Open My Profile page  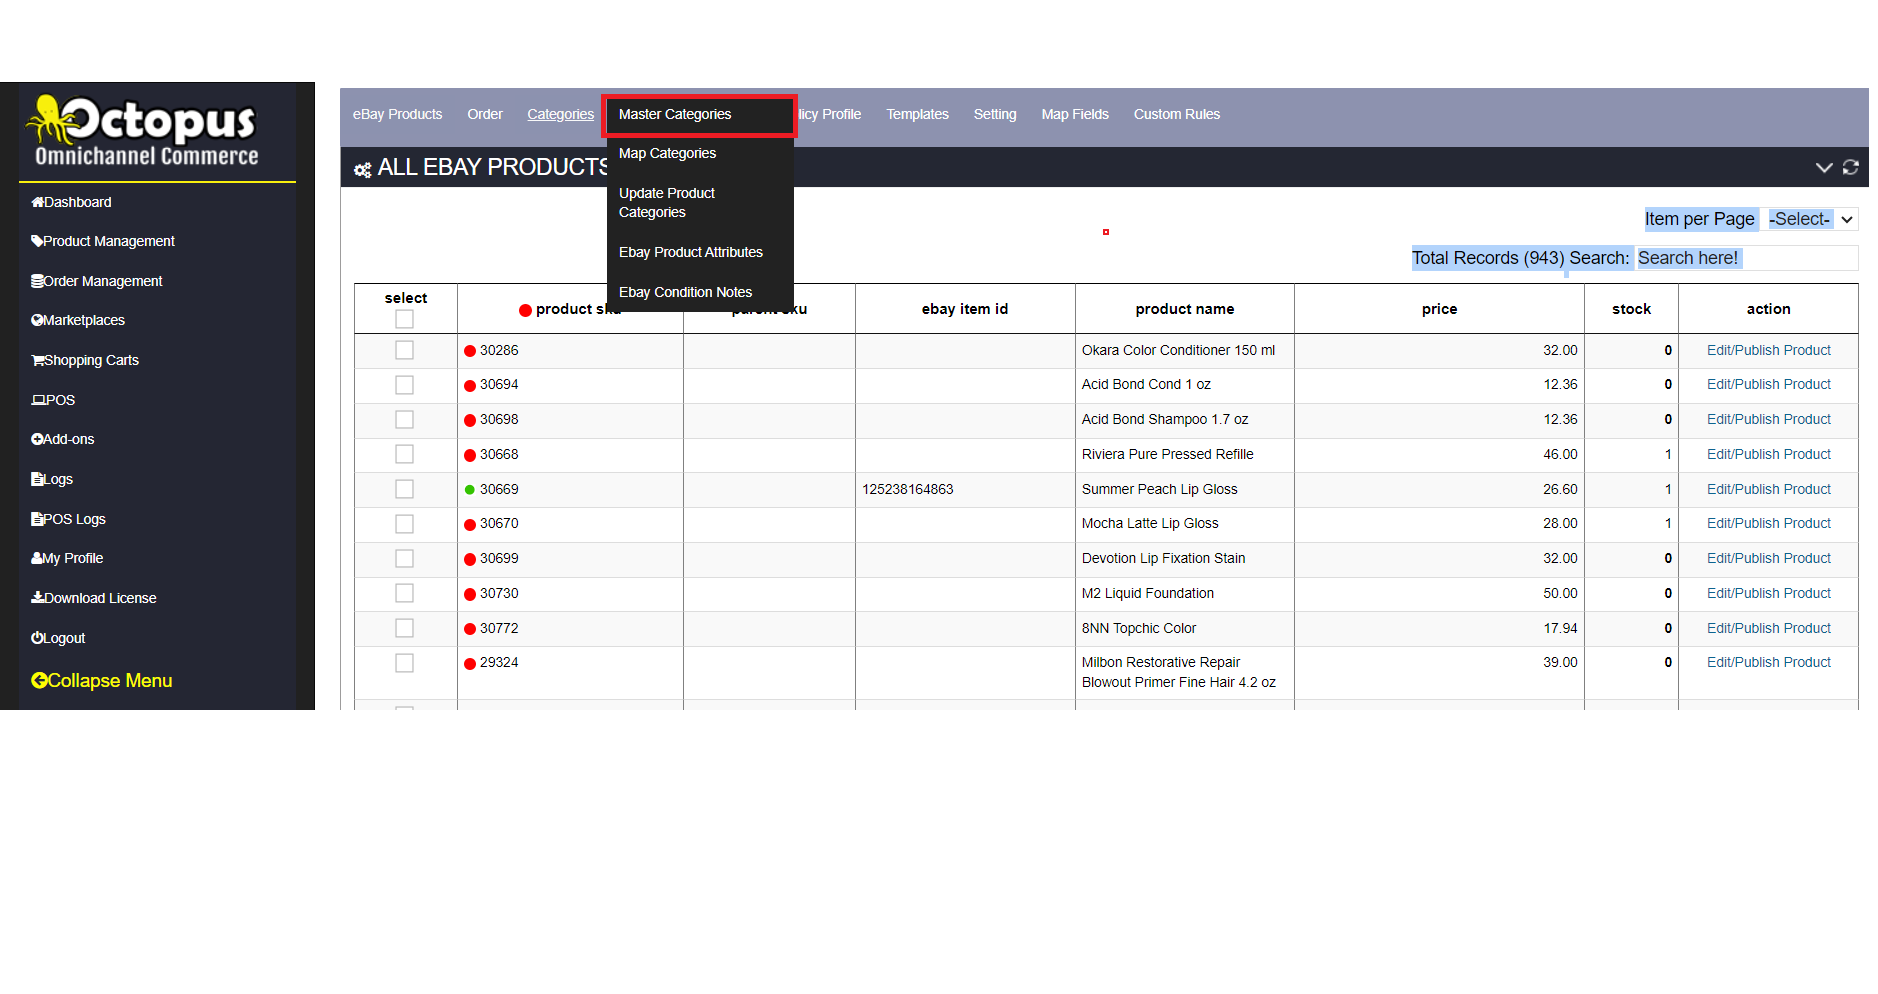tap(67, 558)
